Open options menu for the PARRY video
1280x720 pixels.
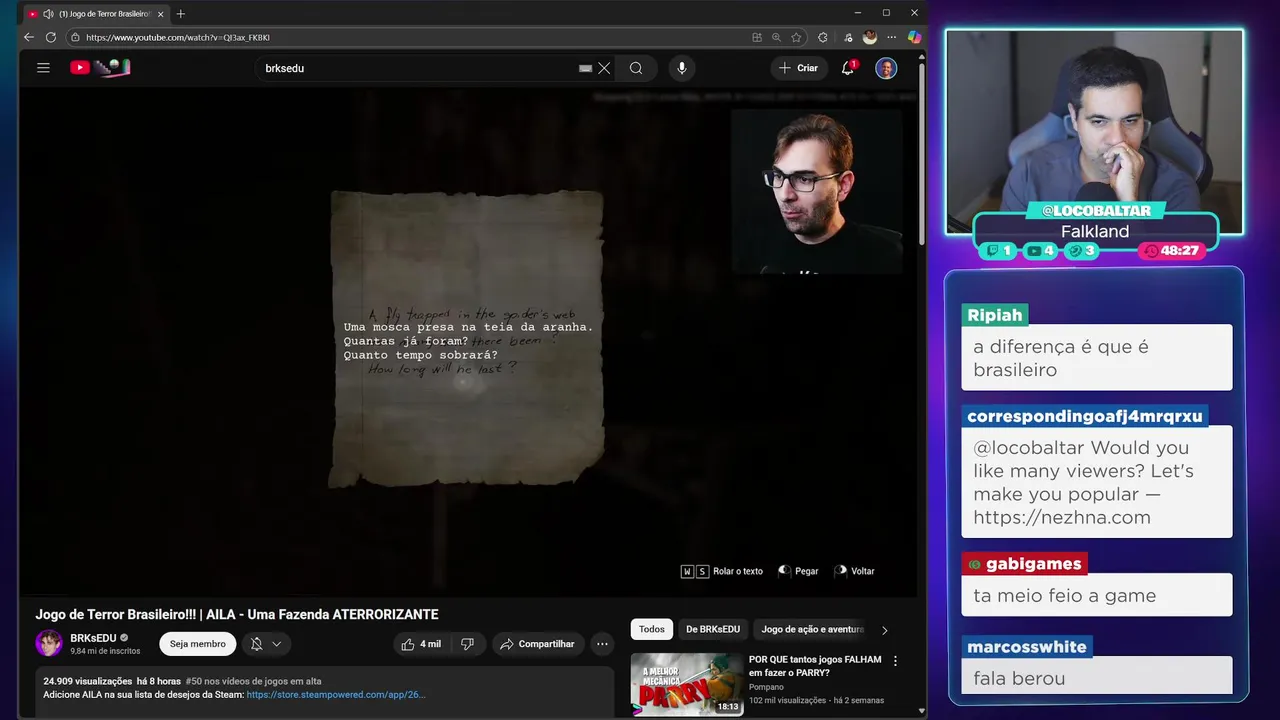[895, 661]
